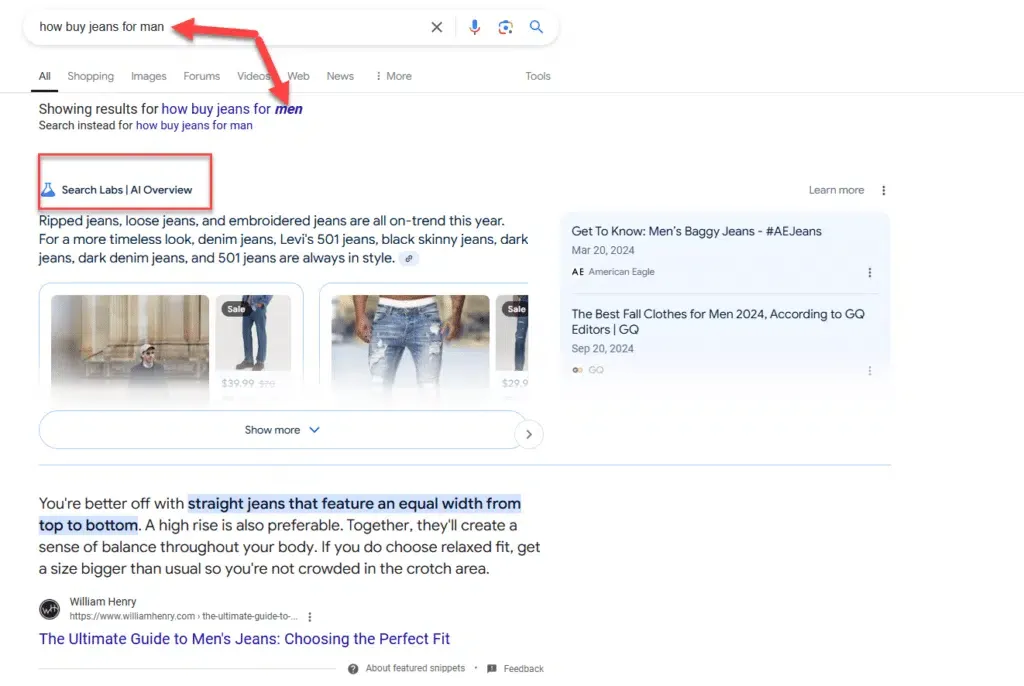
Task: Open Google Lens image search icon
Action: [505, 27]
